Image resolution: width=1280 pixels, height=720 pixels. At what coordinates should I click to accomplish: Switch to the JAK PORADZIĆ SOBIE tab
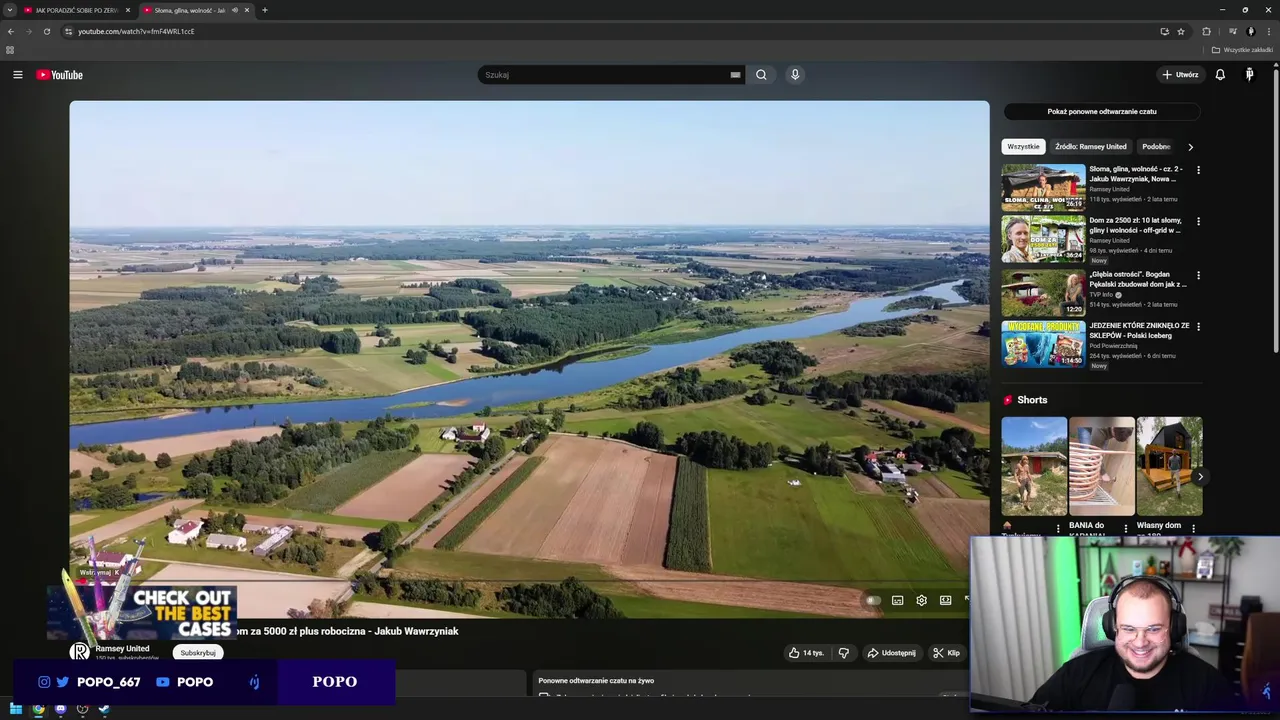(75, 10)
